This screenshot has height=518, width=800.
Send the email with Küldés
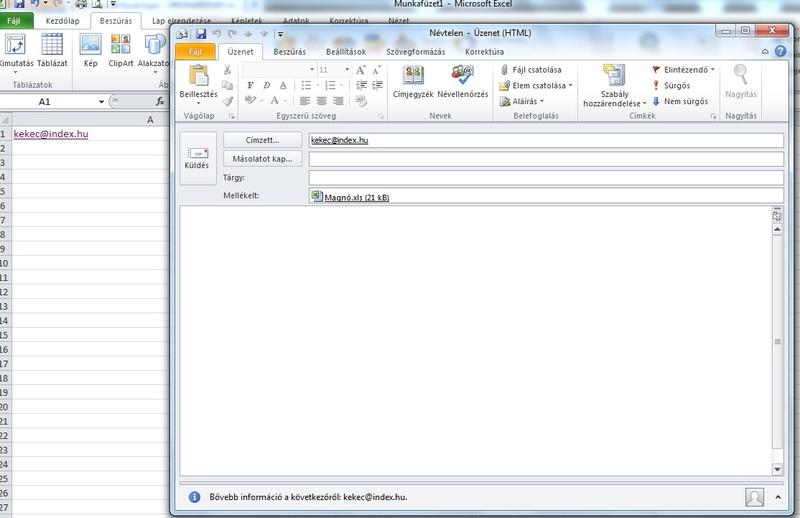coord(197,158)
